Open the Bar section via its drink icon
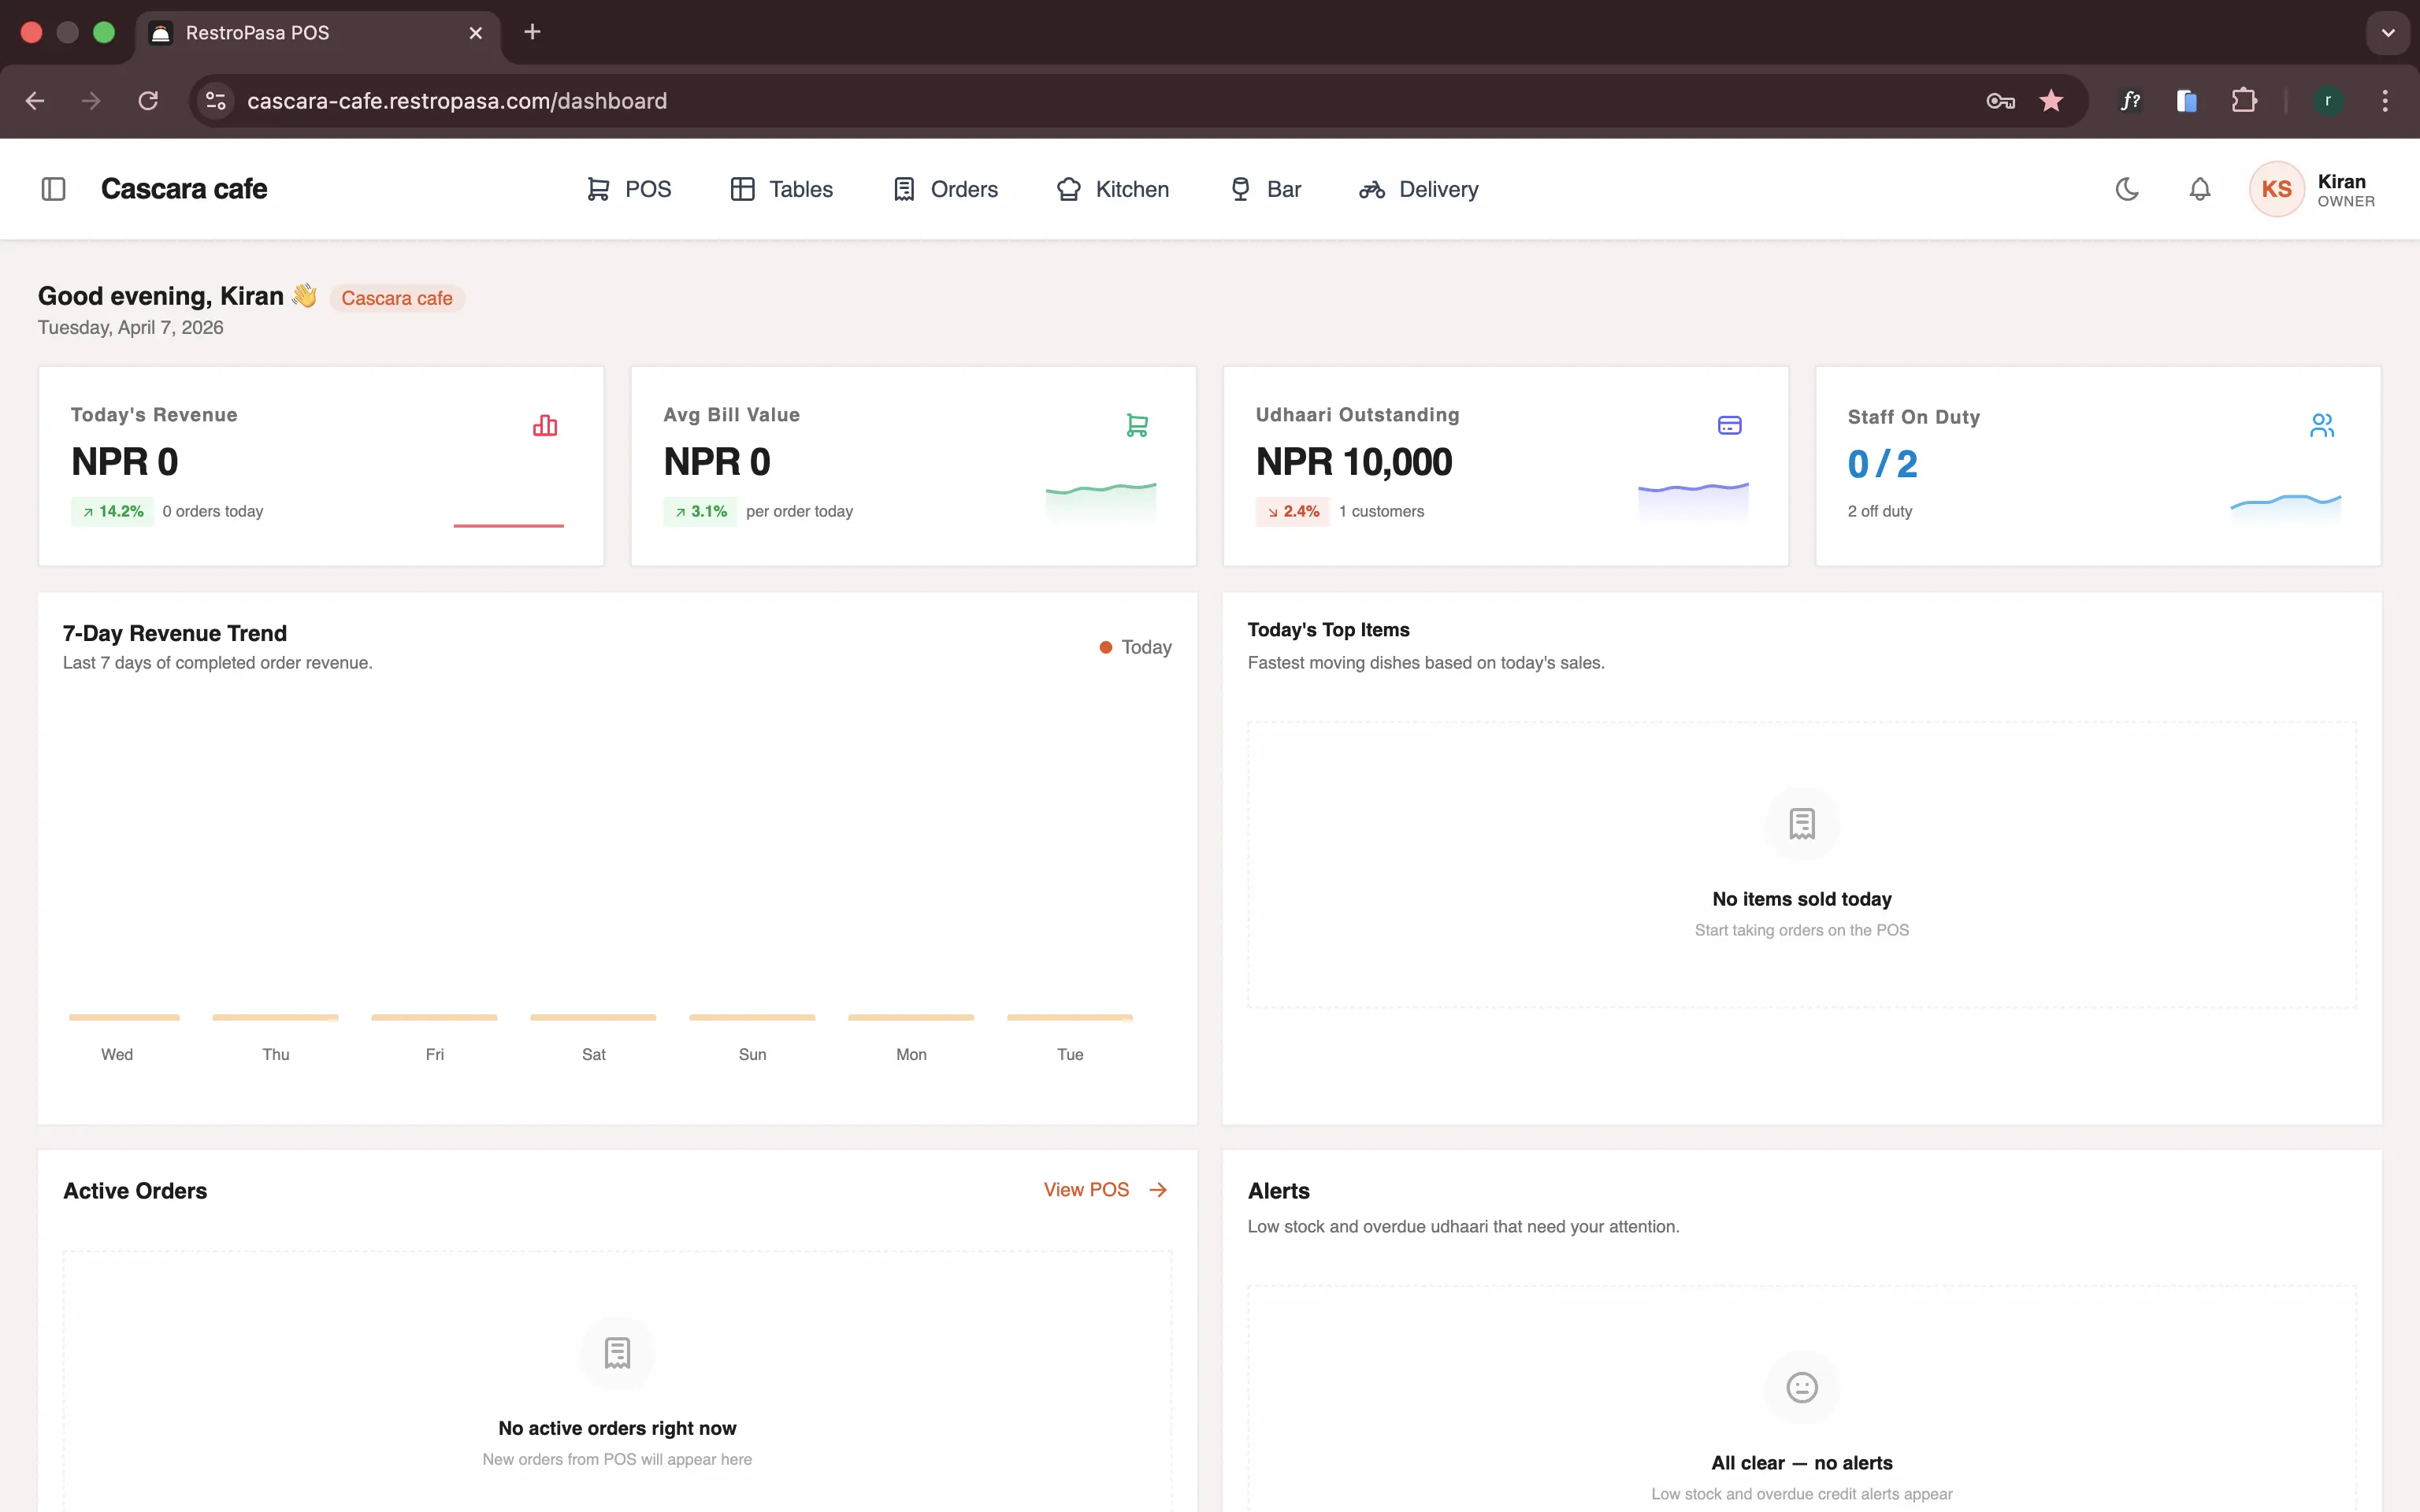The width and height of the screenshot is (2420, 1512). [x=1240, y=189]
